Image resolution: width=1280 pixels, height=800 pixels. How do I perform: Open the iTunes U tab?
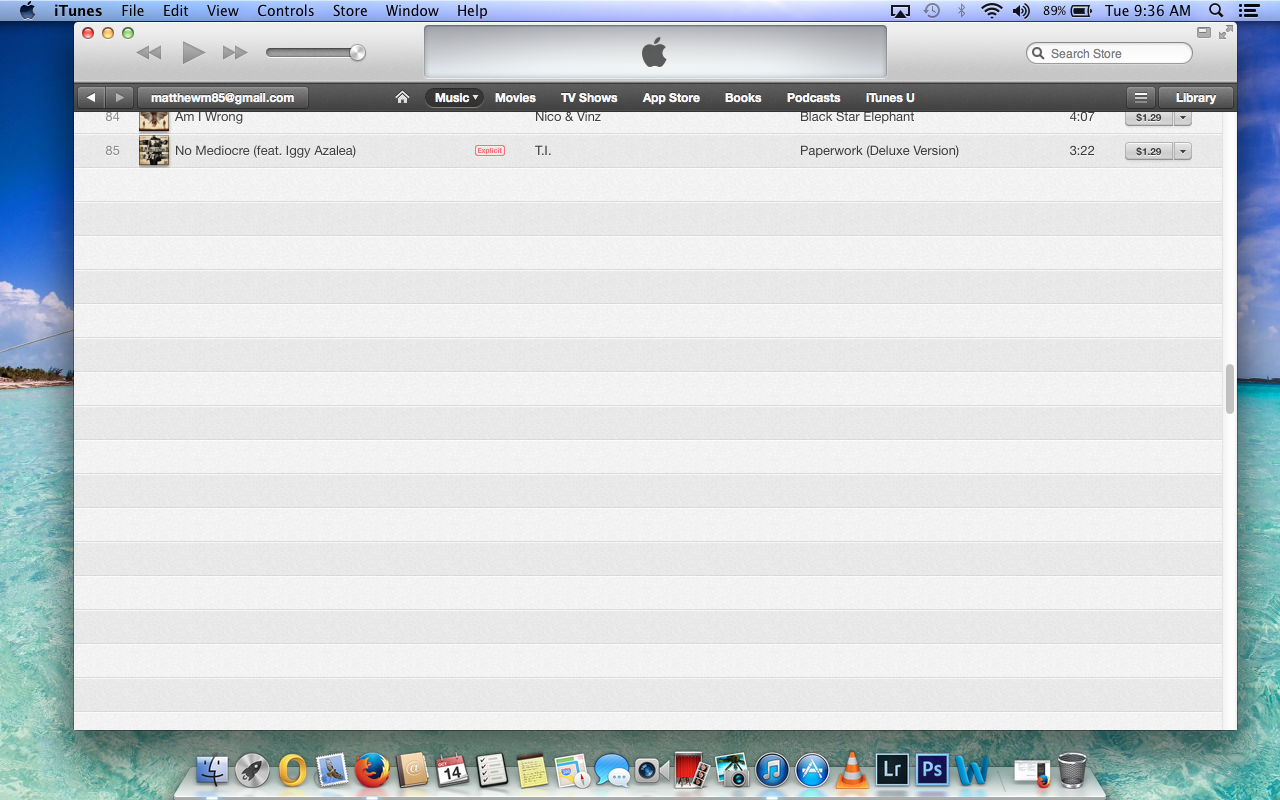pyautogui.click(x=890, y=98)
